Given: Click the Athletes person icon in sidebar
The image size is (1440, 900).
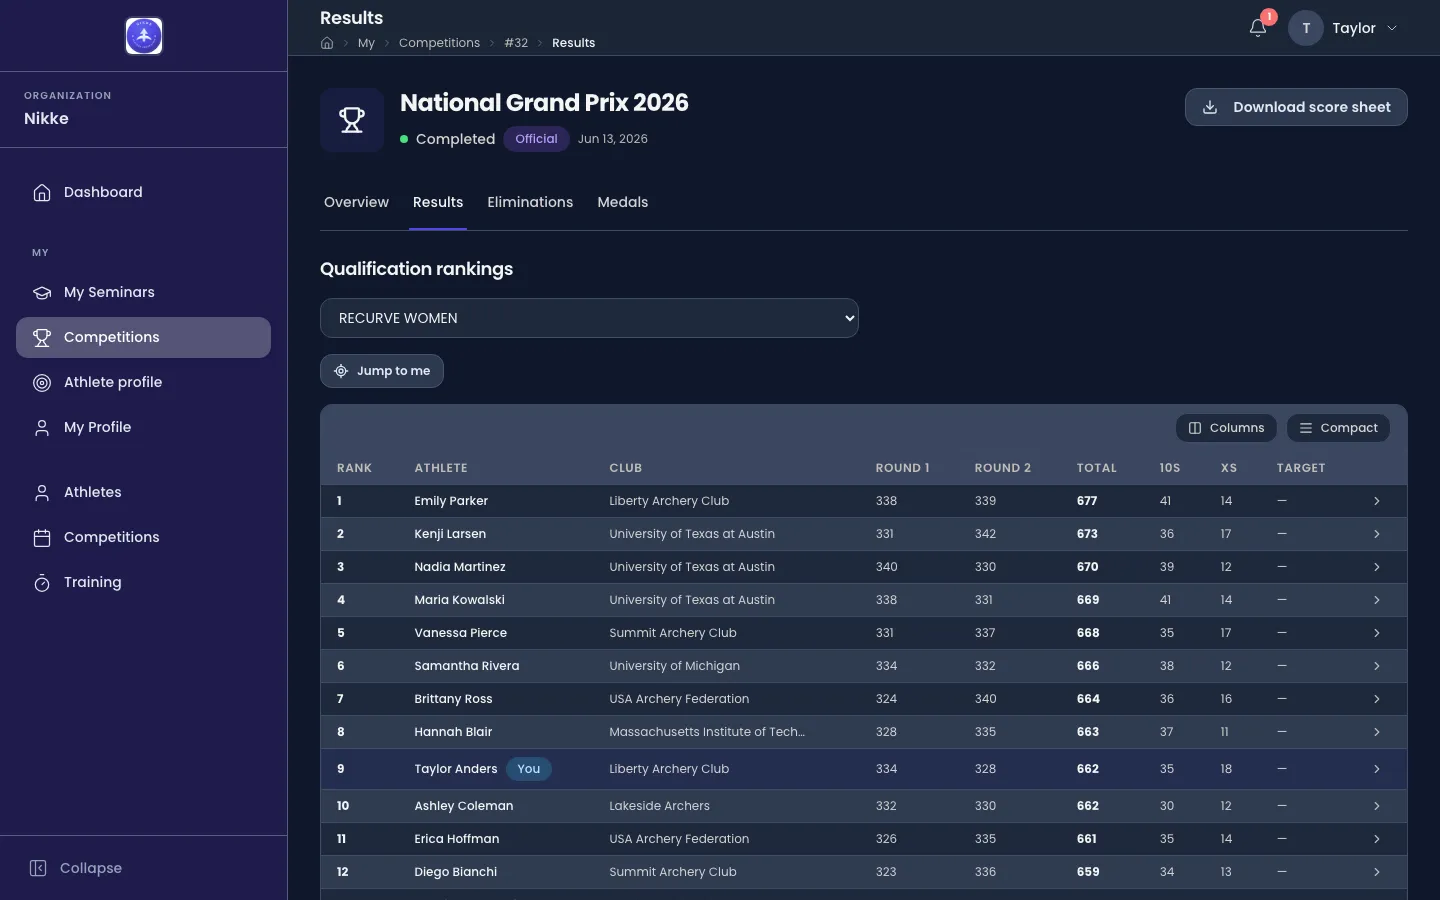Looking at the screenshot, I should (42, 492).
